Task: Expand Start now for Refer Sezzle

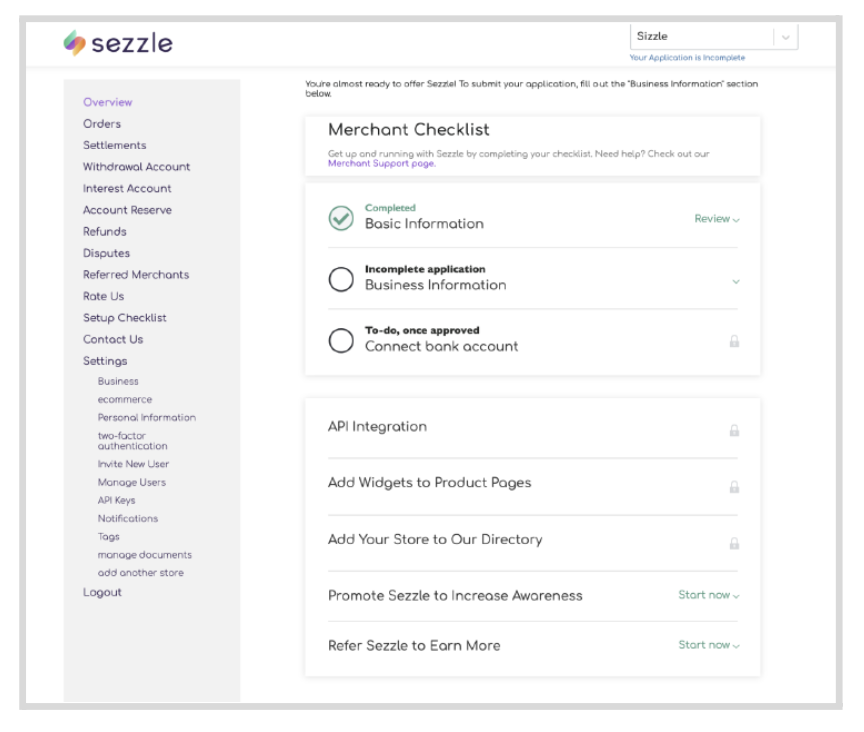Action: point(709,646)
